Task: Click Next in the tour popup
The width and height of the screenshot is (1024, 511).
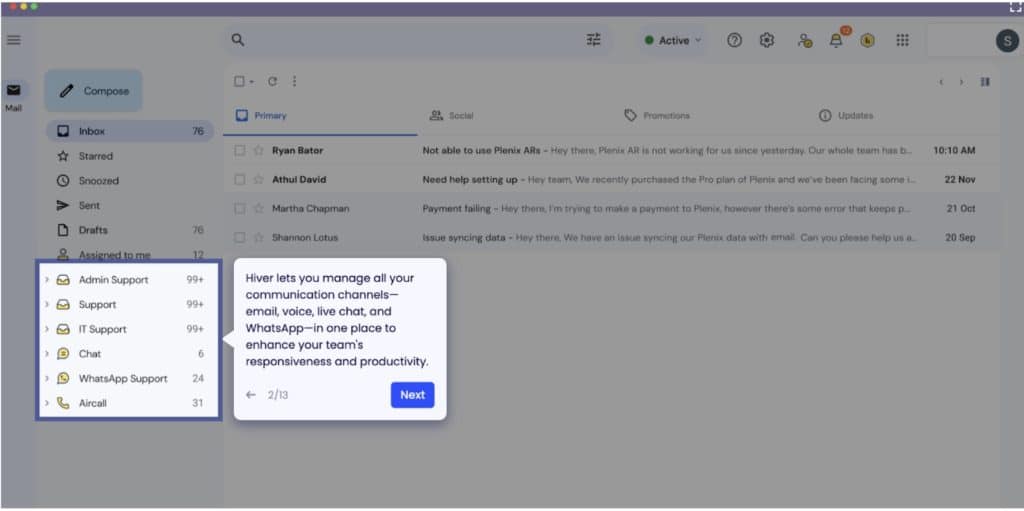Action: 412,395
